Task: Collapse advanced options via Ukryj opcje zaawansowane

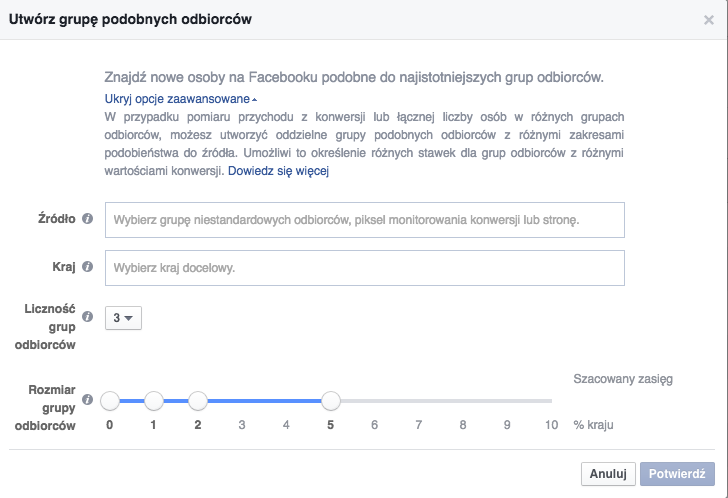Action: pyautogui.click(x=180, y=99)
